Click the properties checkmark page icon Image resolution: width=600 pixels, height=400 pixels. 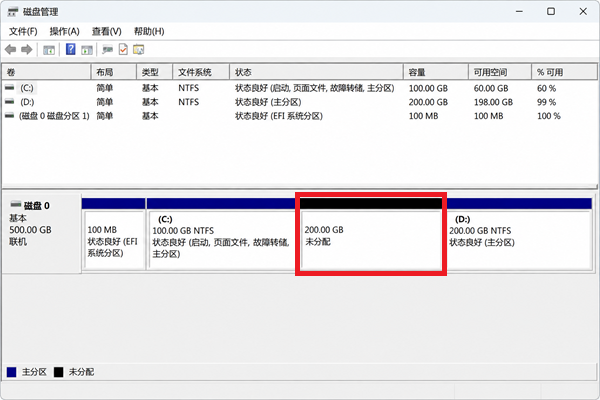tap(123, 49)
